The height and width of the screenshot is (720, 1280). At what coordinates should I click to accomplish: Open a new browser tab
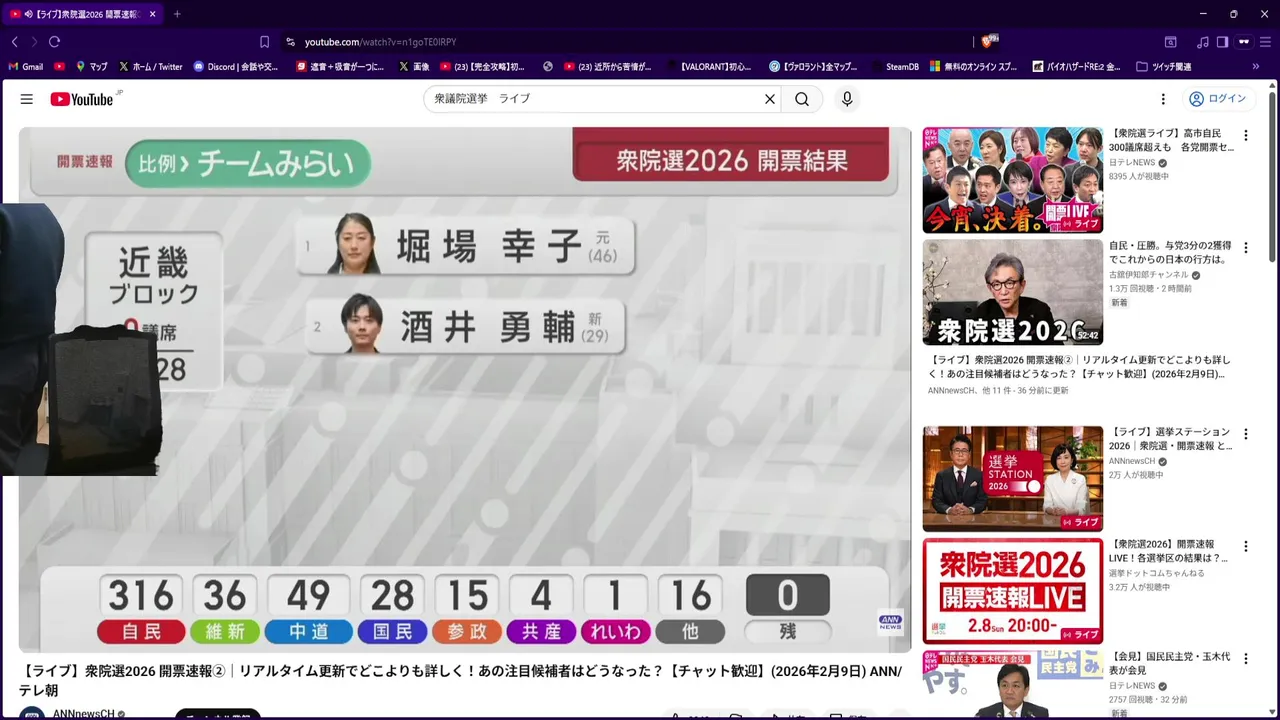[177, 14]
